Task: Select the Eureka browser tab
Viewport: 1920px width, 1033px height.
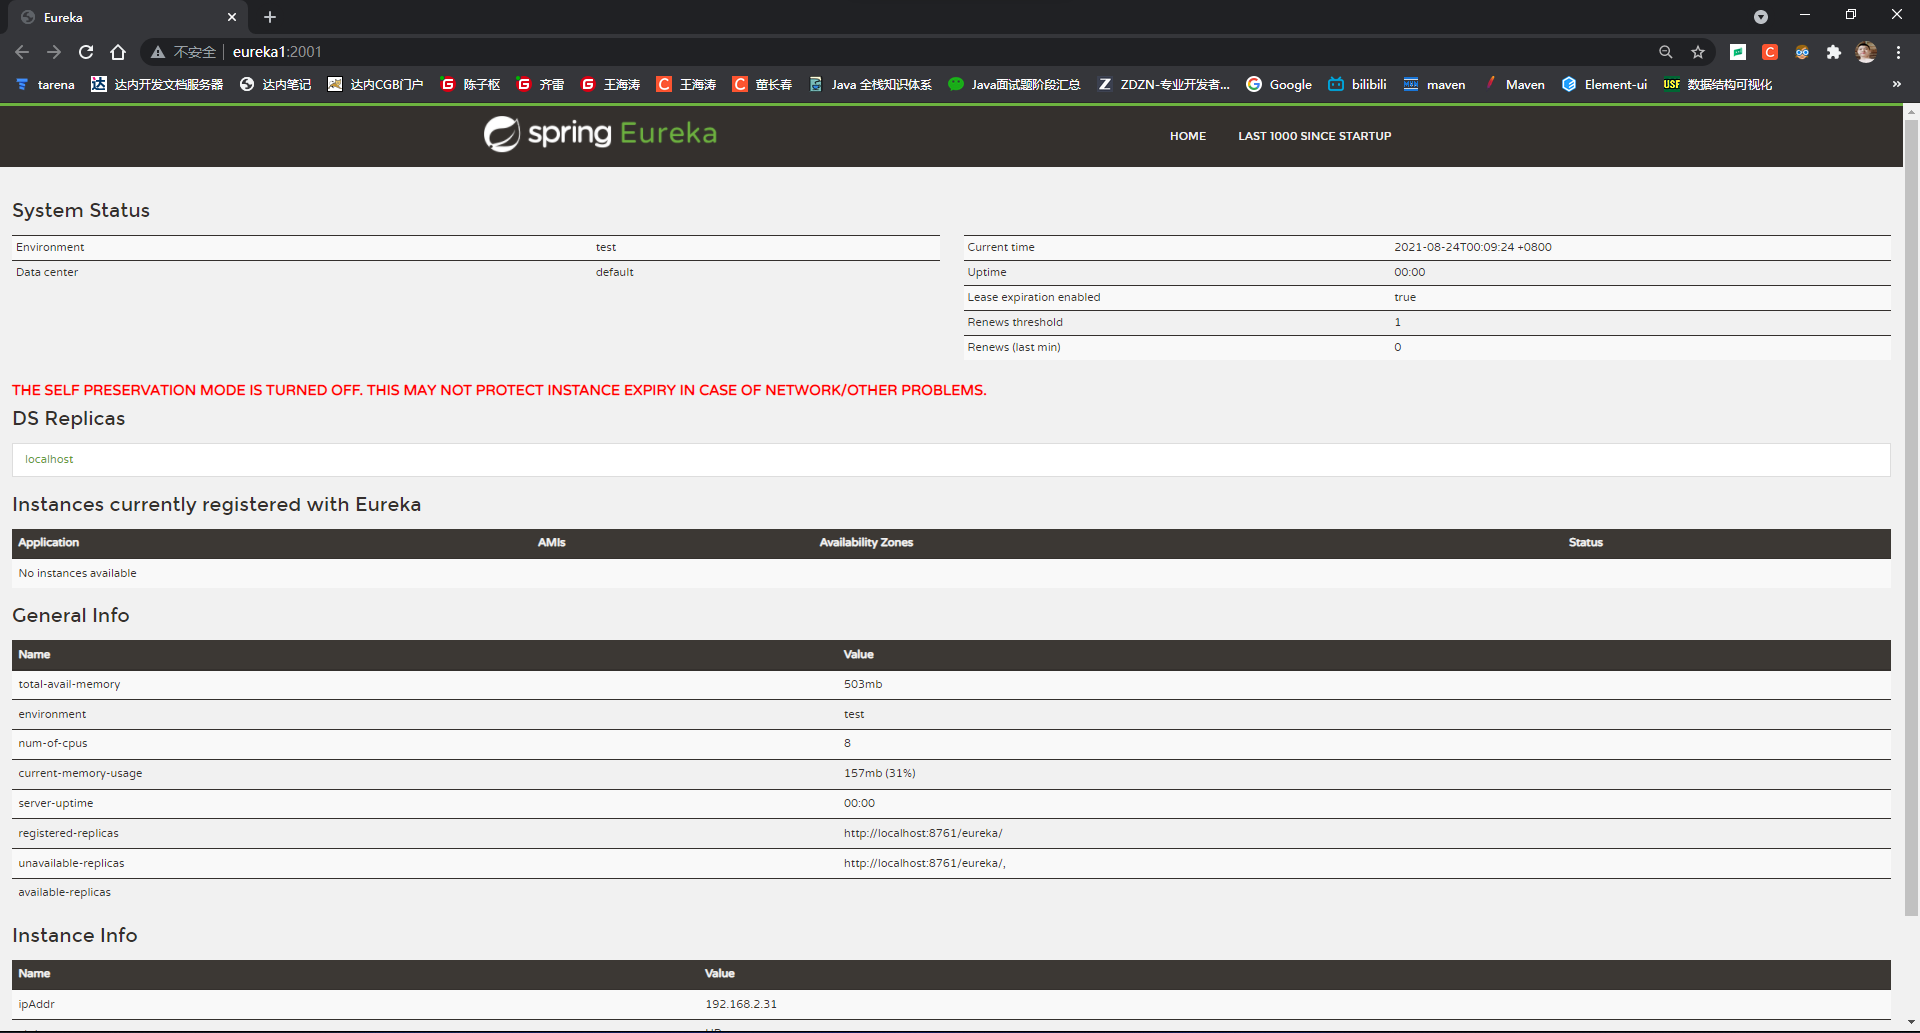Action: 128,17
